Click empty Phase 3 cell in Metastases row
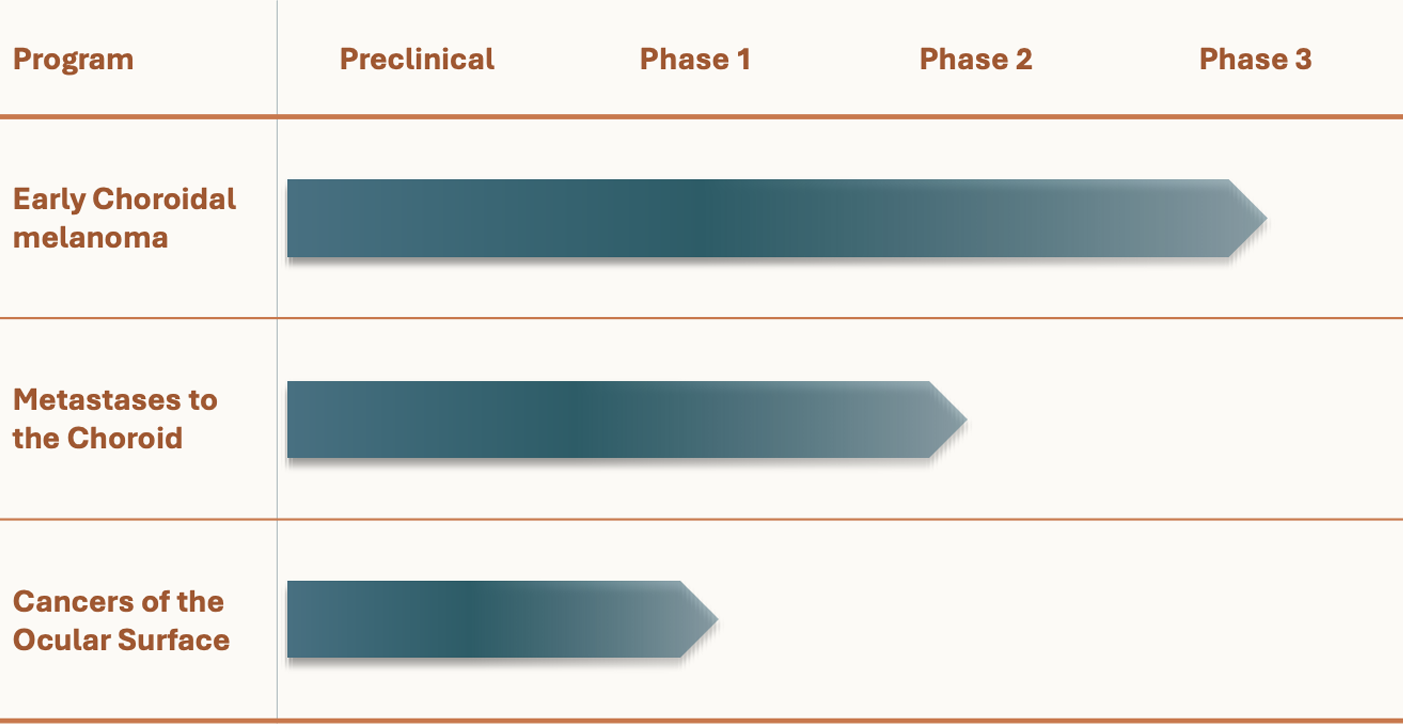1403x724 pixels. click(1255, 419)
